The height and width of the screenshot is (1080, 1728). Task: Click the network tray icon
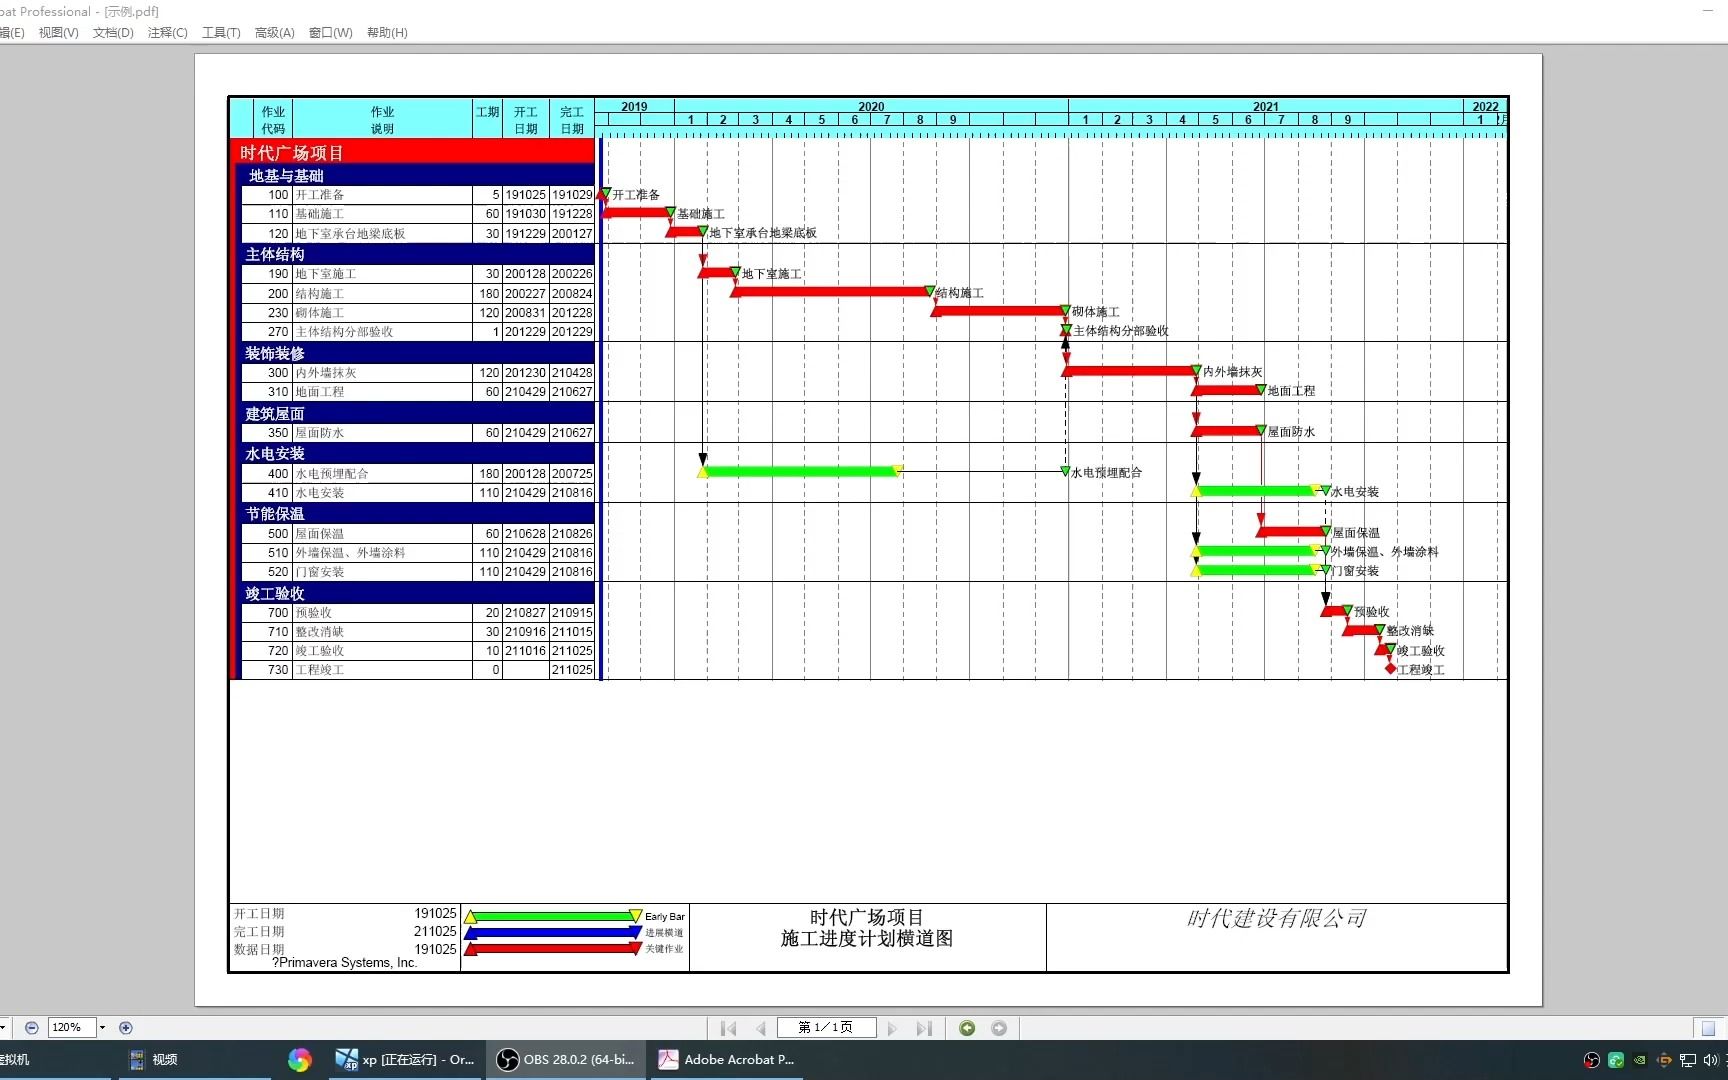click(1688, 1060)
